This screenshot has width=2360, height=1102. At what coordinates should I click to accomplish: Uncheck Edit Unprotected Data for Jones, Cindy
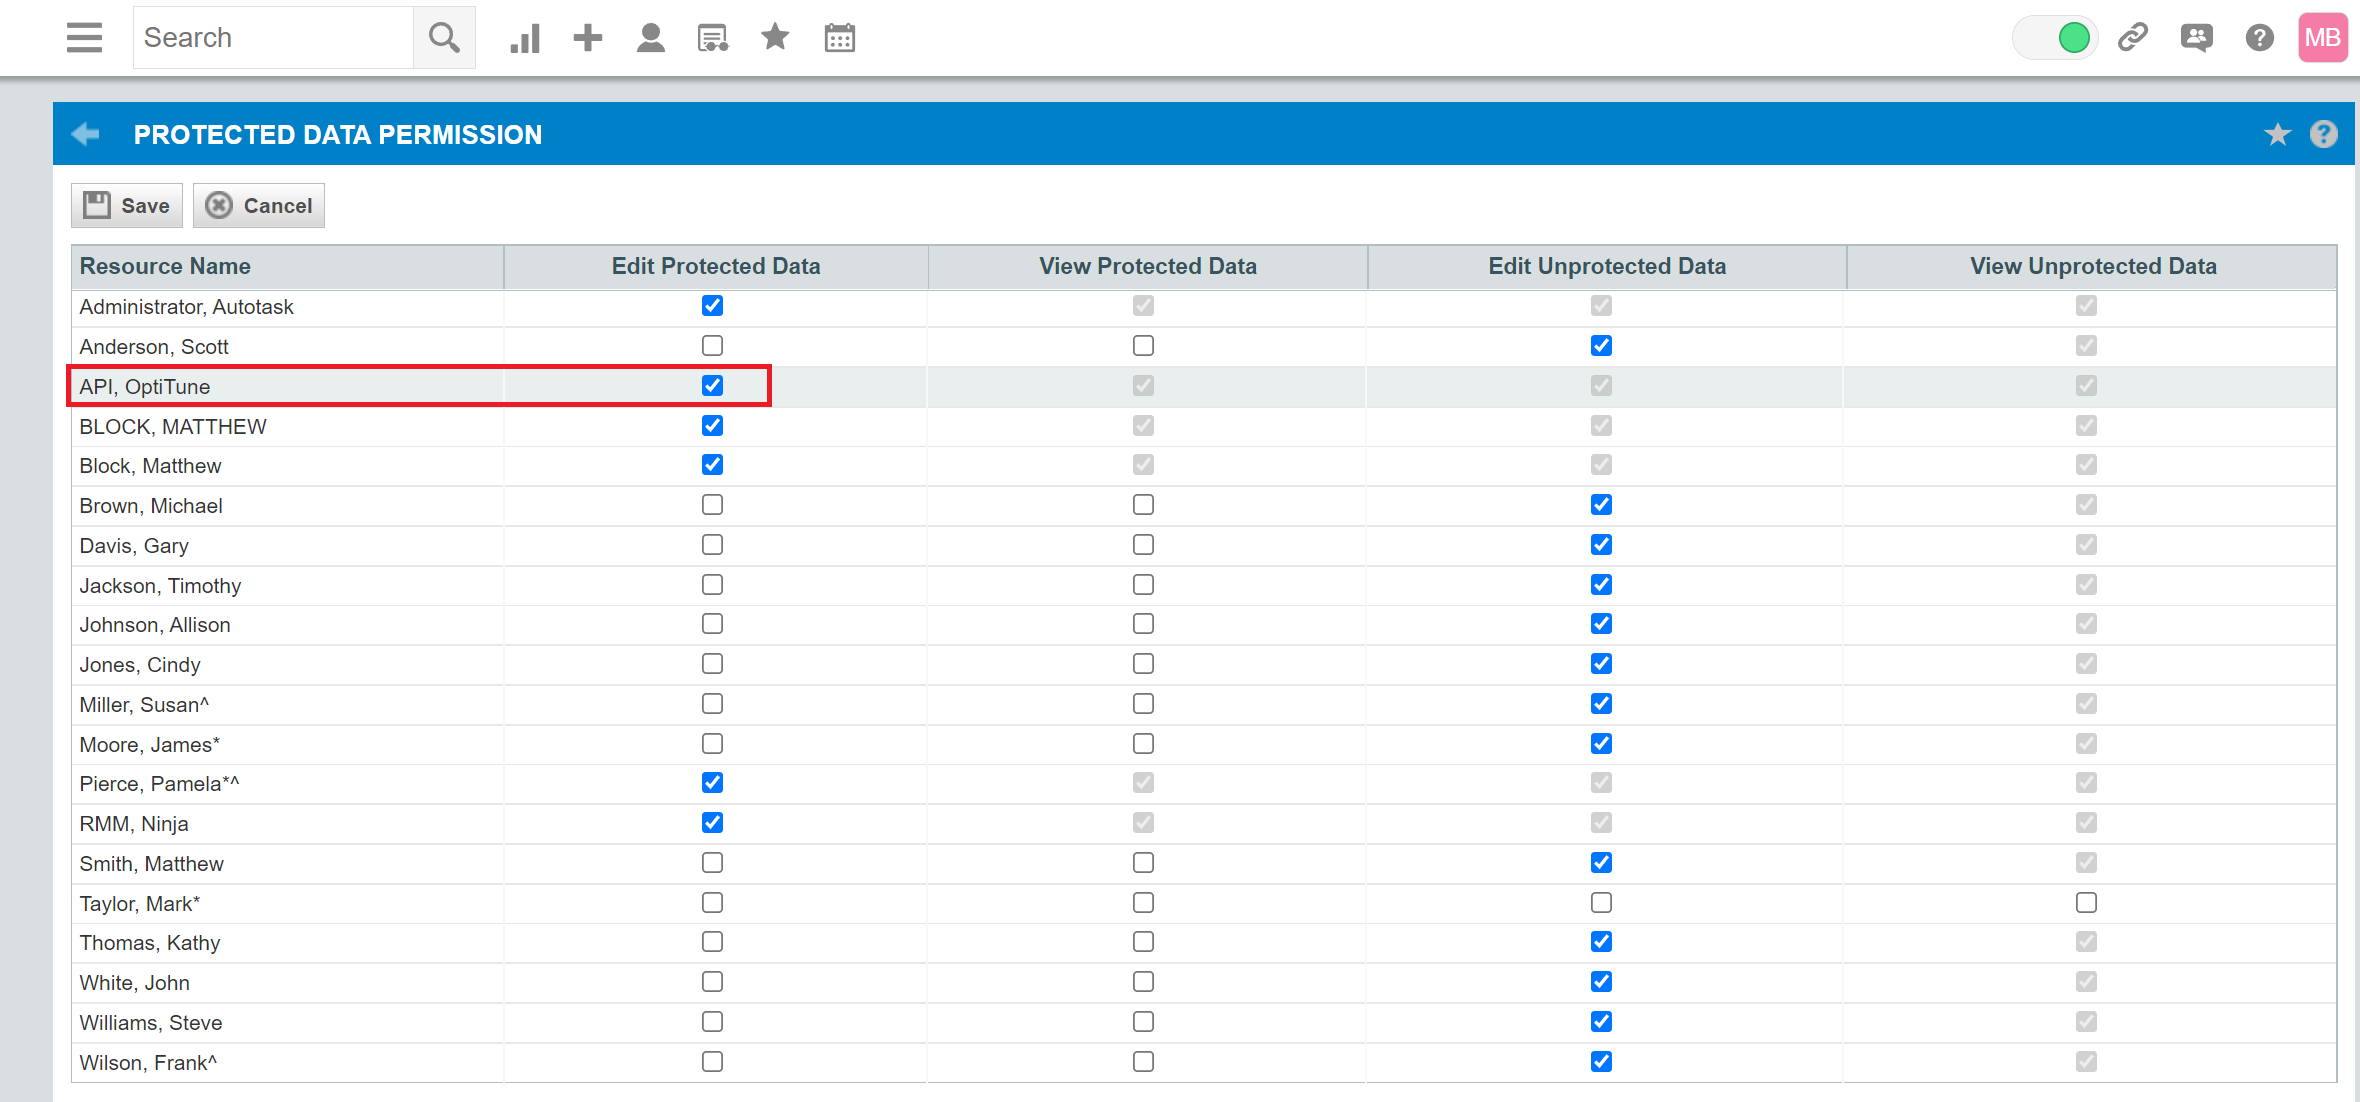(x=1601, y=664)
